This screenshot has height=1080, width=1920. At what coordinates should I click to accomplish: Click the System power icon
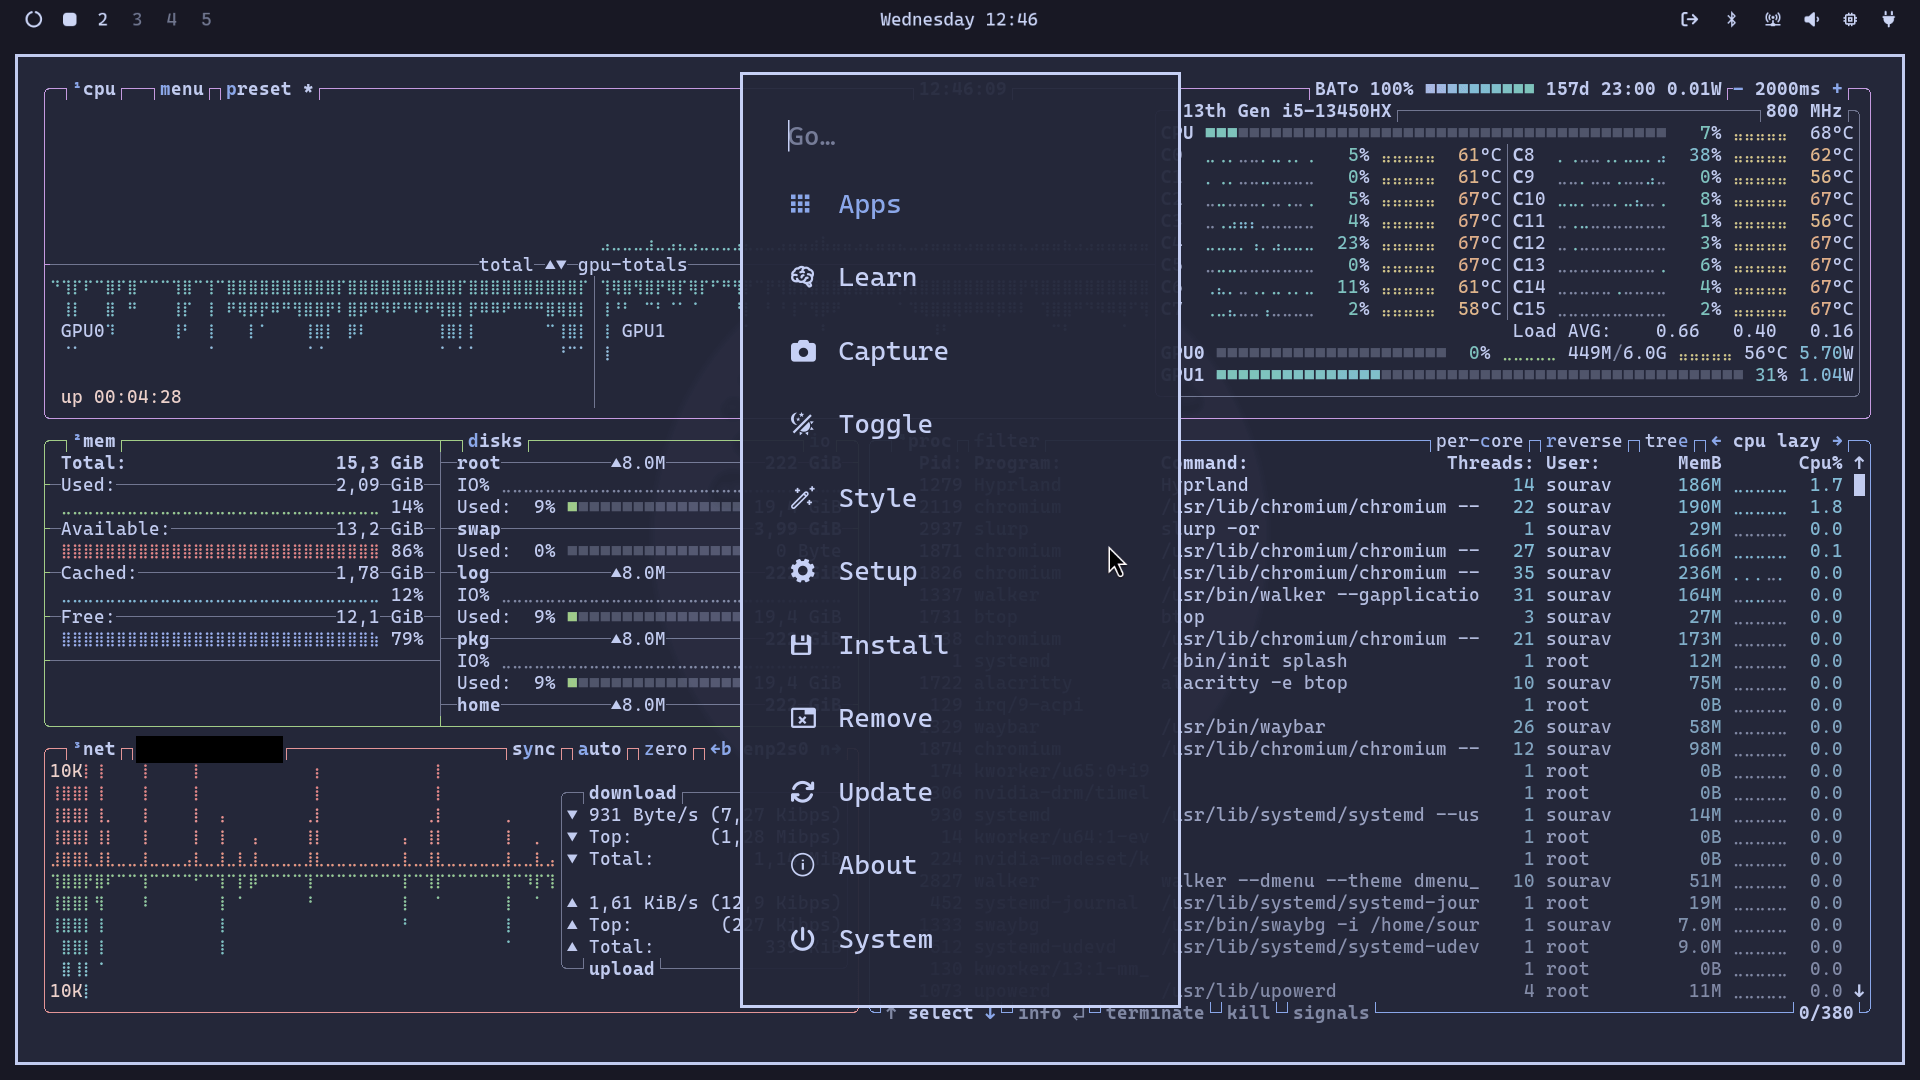(802, 939)
